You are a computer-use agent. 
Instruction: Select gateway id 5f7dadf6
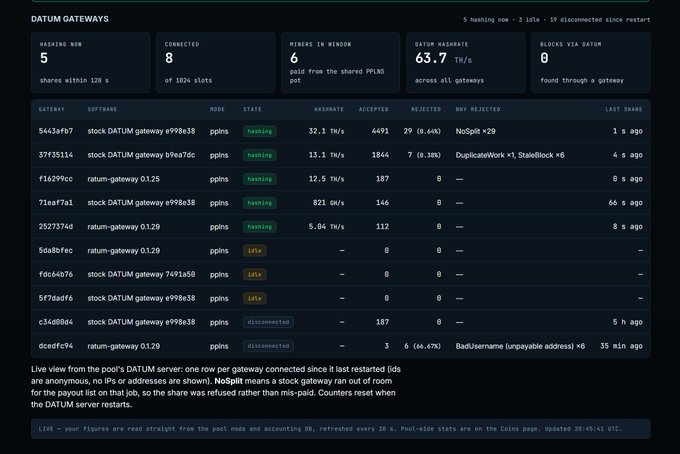click(x=56, y=298)
